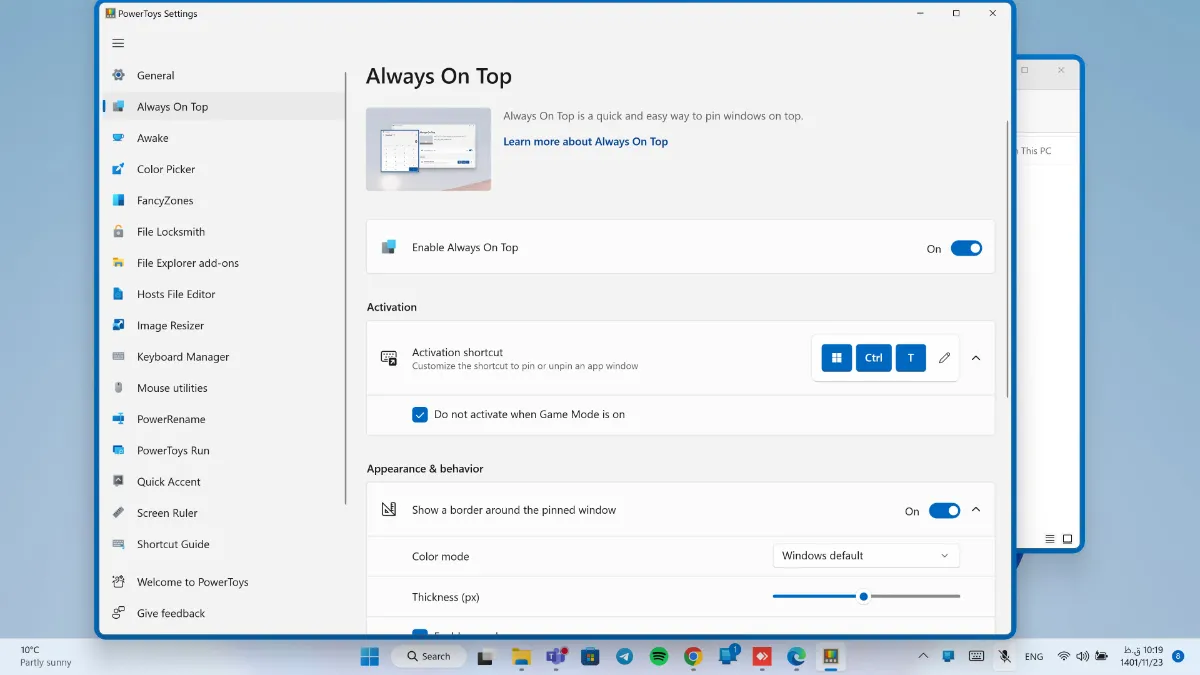This screenshot has height=675, width=1200.
Task: Launch Telegram from the taskbar
Action: tap(625, 656)
